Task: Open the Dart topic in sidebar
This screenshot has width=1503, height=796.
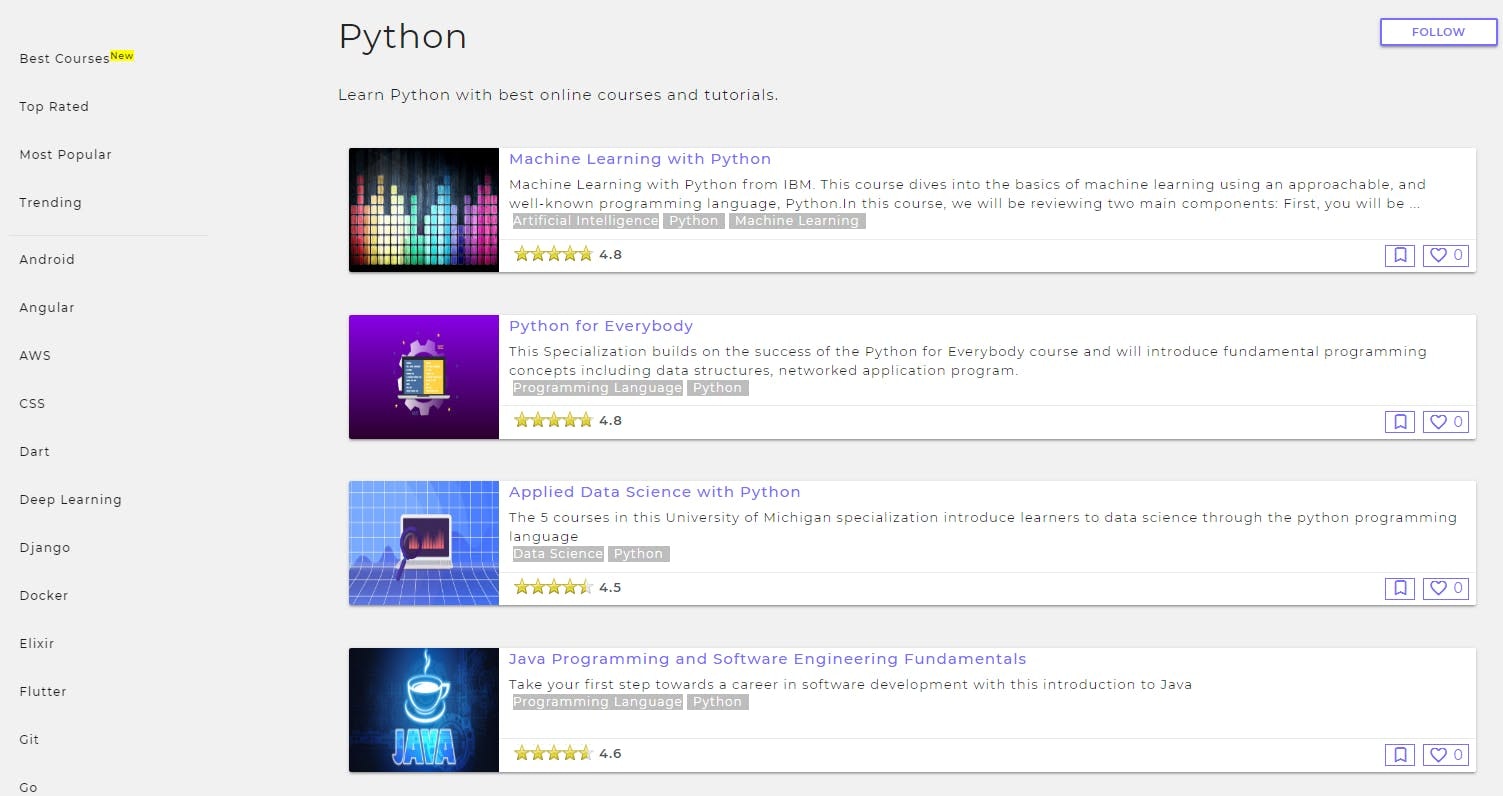Action: pos(35,451)
